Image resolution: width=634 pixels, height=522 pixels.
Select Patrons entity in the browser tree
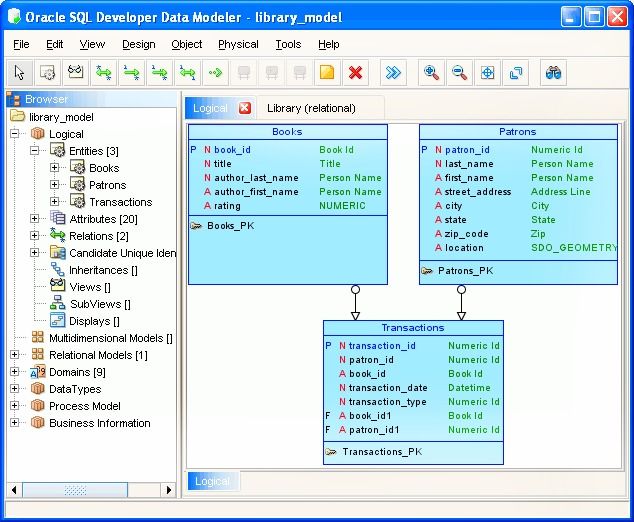pos(108,185)
